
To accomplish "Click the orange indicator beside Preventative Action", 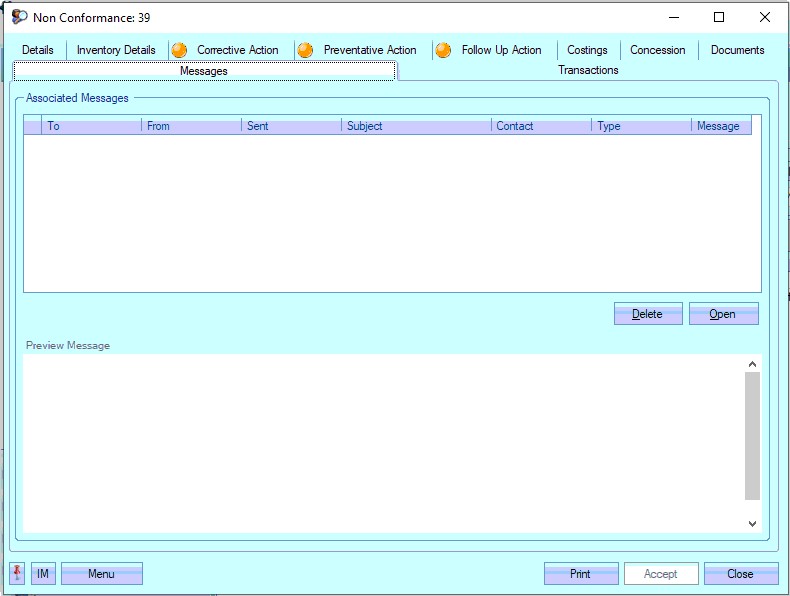I will pyautogui.click(x=305, y=50).
